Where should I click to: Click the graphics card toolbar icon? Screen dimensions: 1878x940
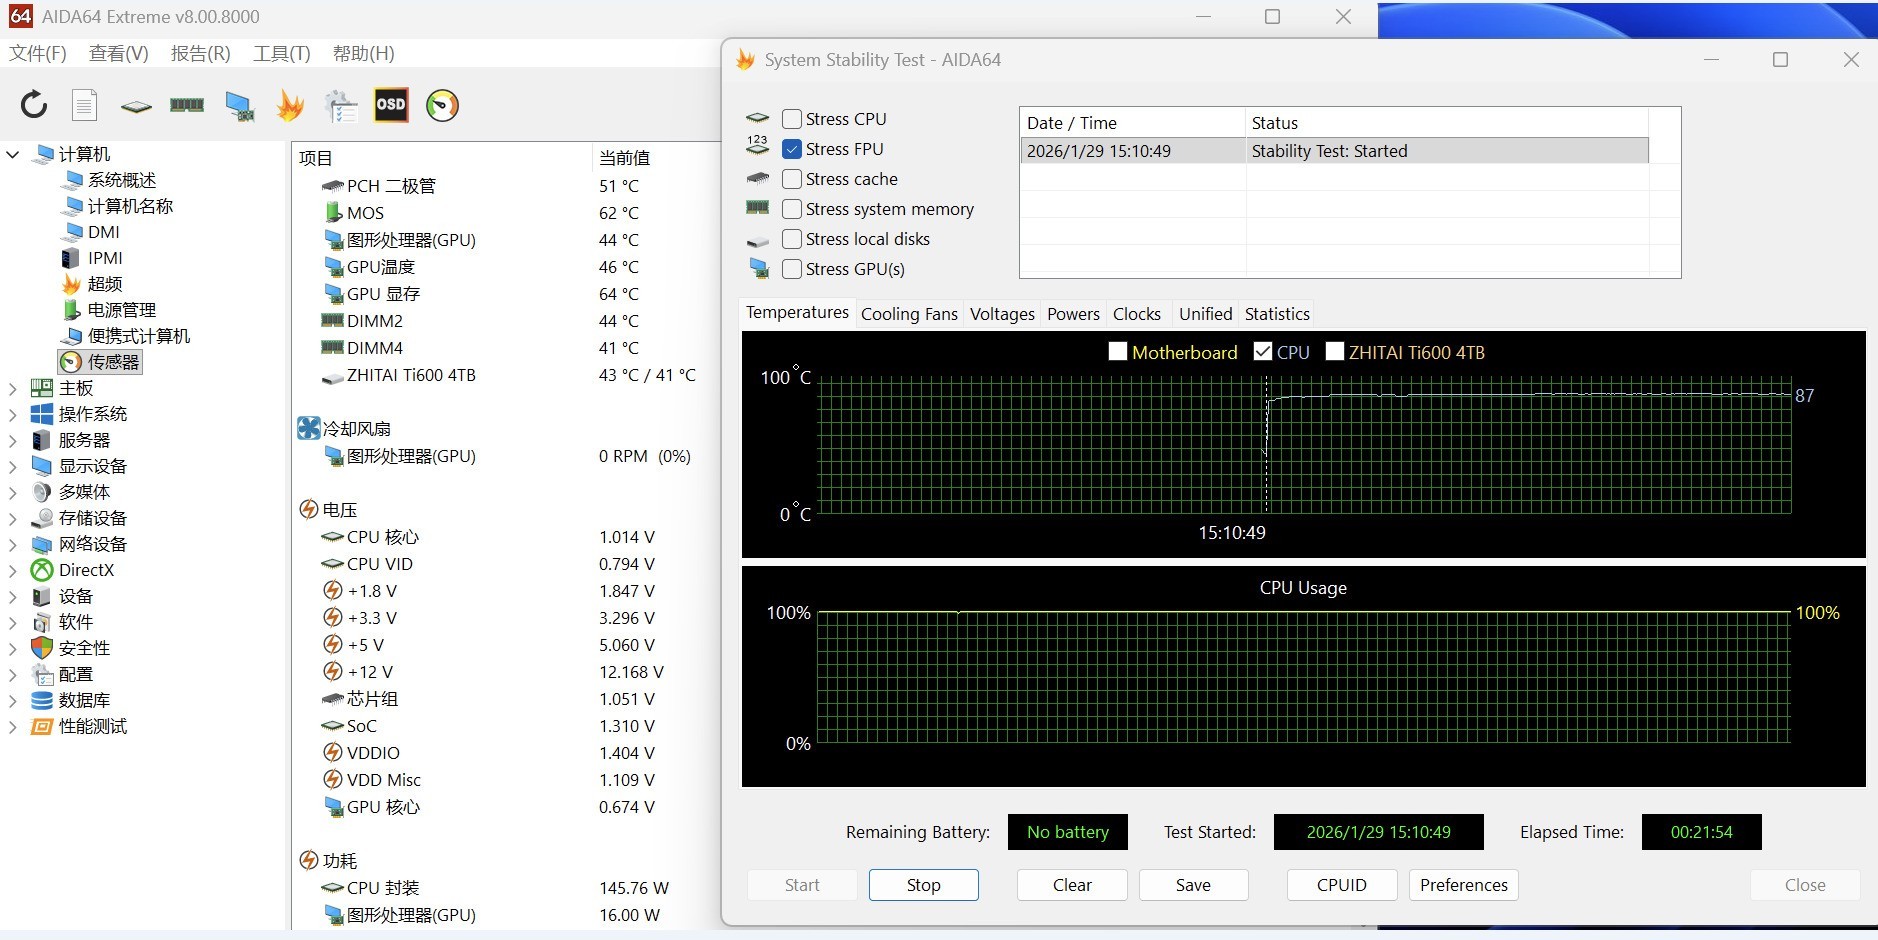tap(237, 105)
